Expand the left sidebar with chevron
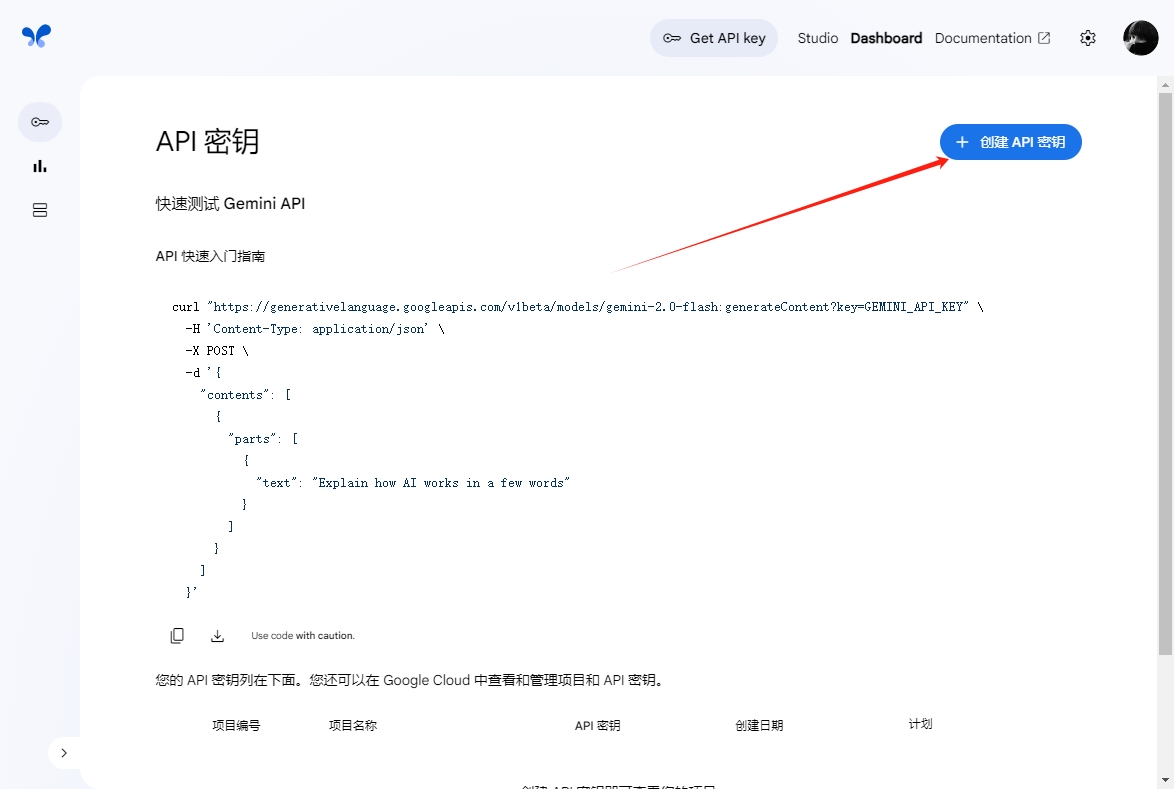The image size is (1174, 789). 64,753
